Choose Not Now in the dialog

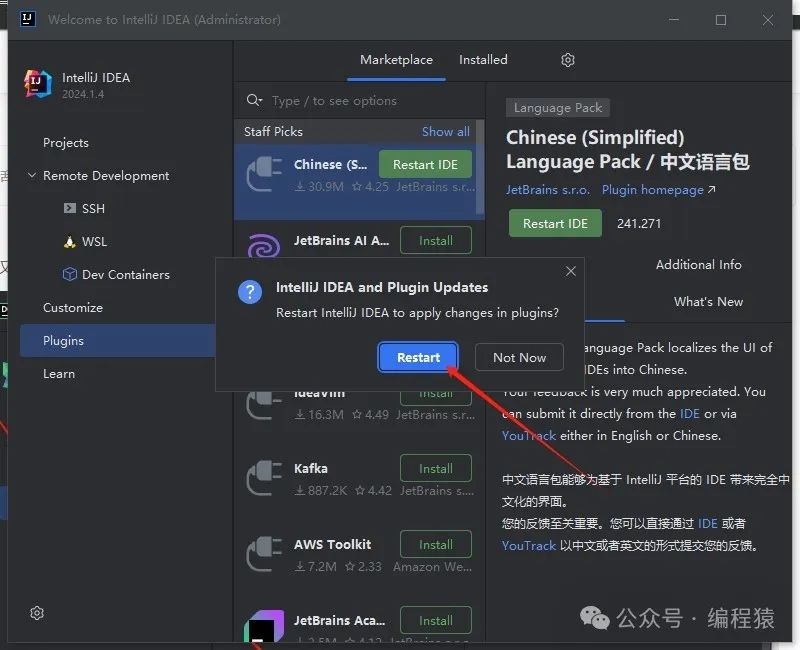click(519, 357)
